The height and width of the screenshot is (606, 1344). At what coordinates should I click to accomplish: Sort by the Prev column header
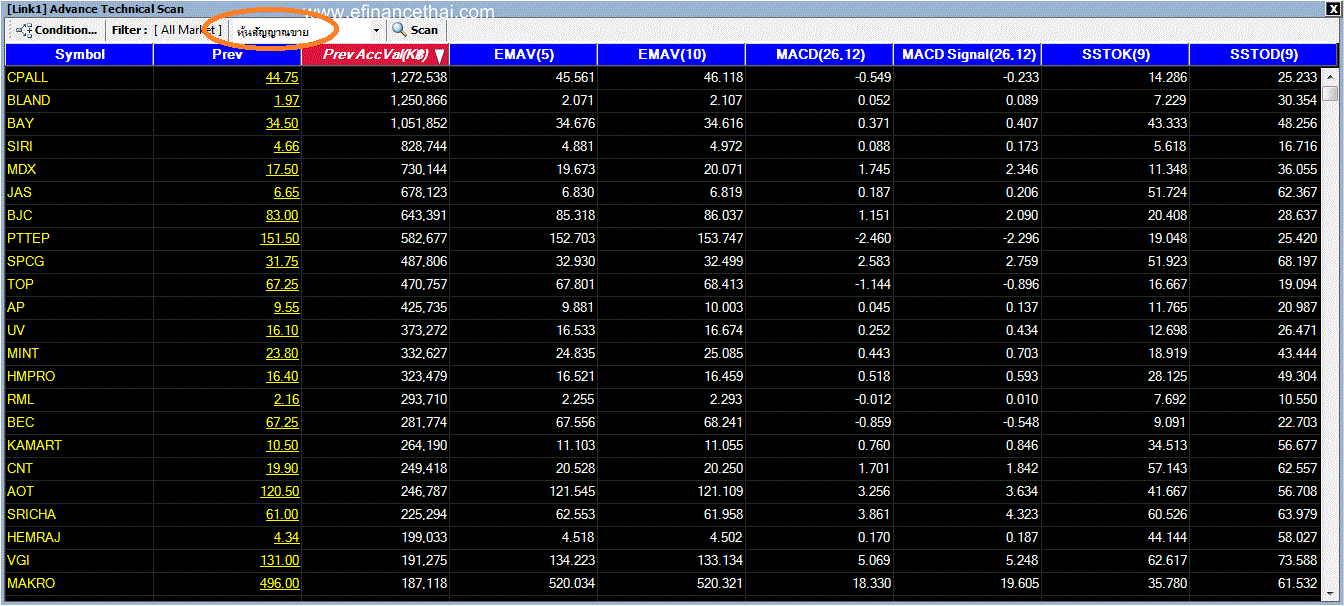(x=227, y=54)
